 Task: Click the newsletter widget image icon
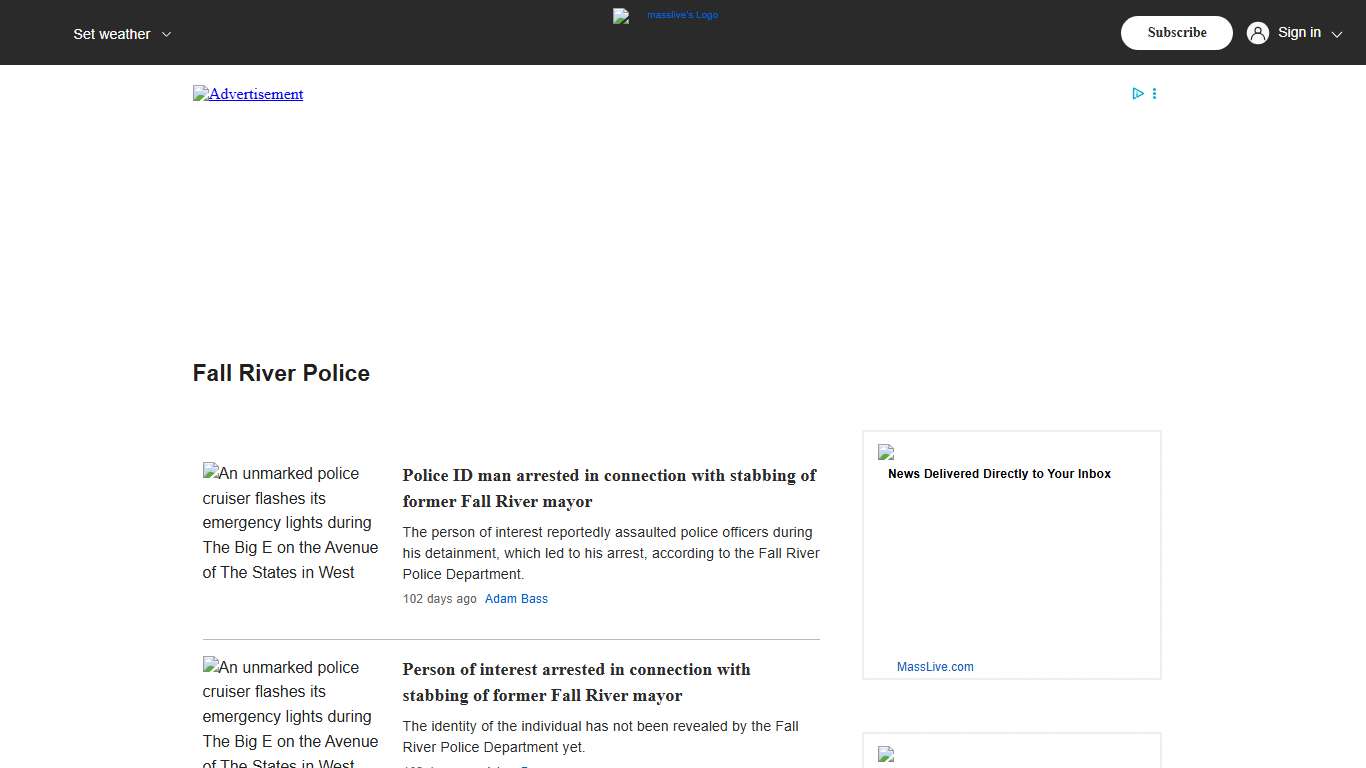click(885, 452)
